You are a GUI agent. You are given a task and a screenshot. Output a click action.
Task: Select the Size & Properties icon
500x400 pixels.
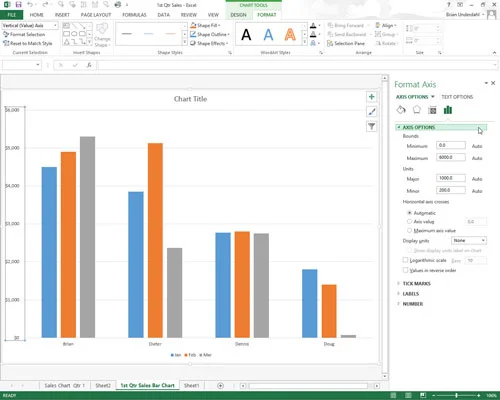(432, 110)
